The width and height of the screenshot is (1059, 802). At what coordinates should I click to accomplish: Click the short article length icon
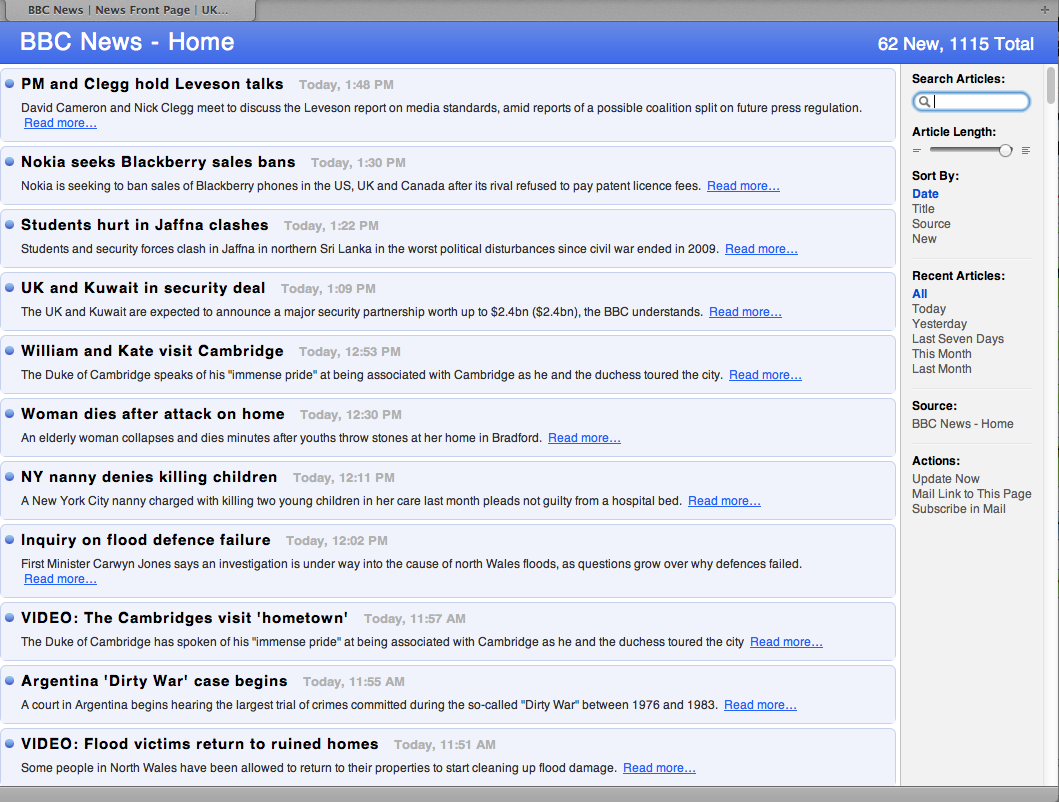[916, 151]
